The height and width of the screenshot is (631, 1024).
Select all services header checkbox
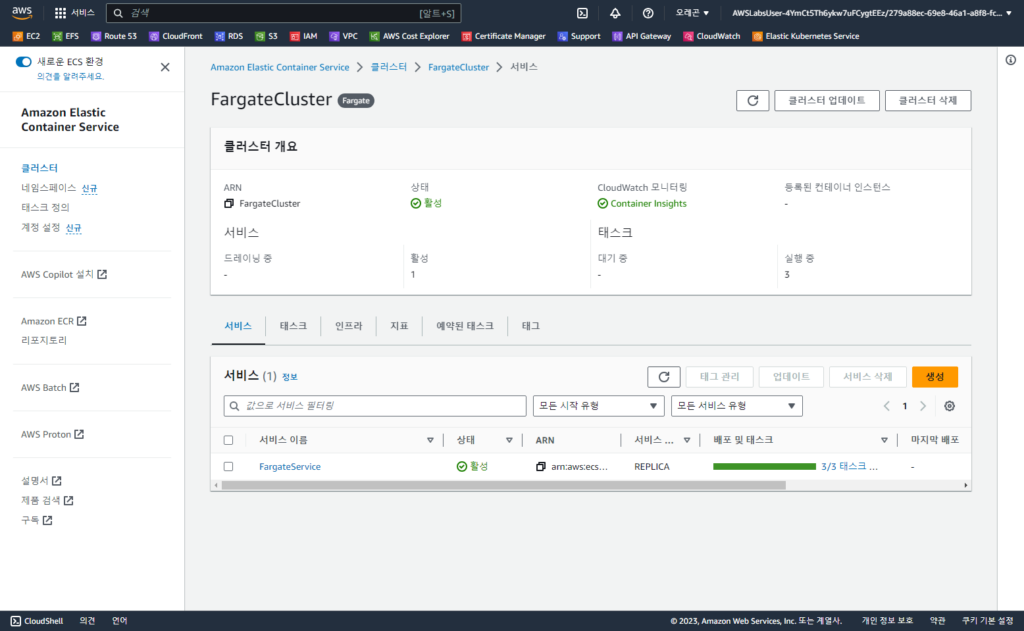pos(228,440)
